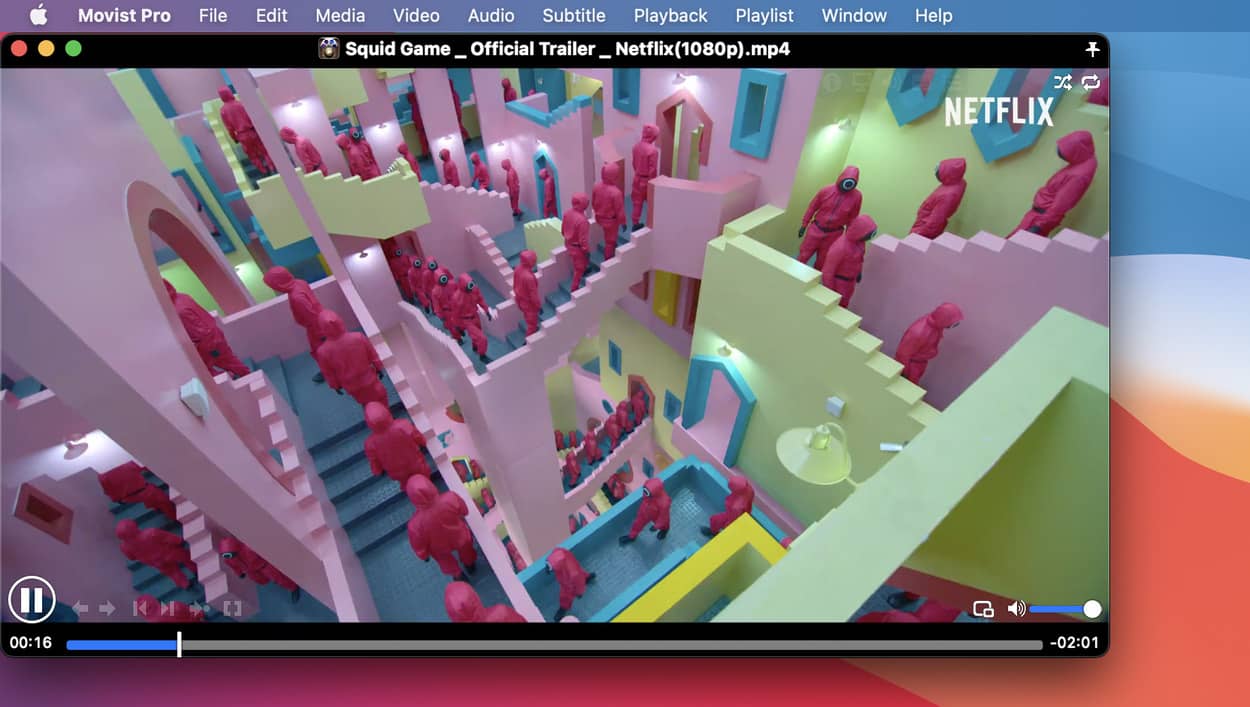Open the Video menu
Viewport: 1250px width, 707px height.
click(416, 15)
